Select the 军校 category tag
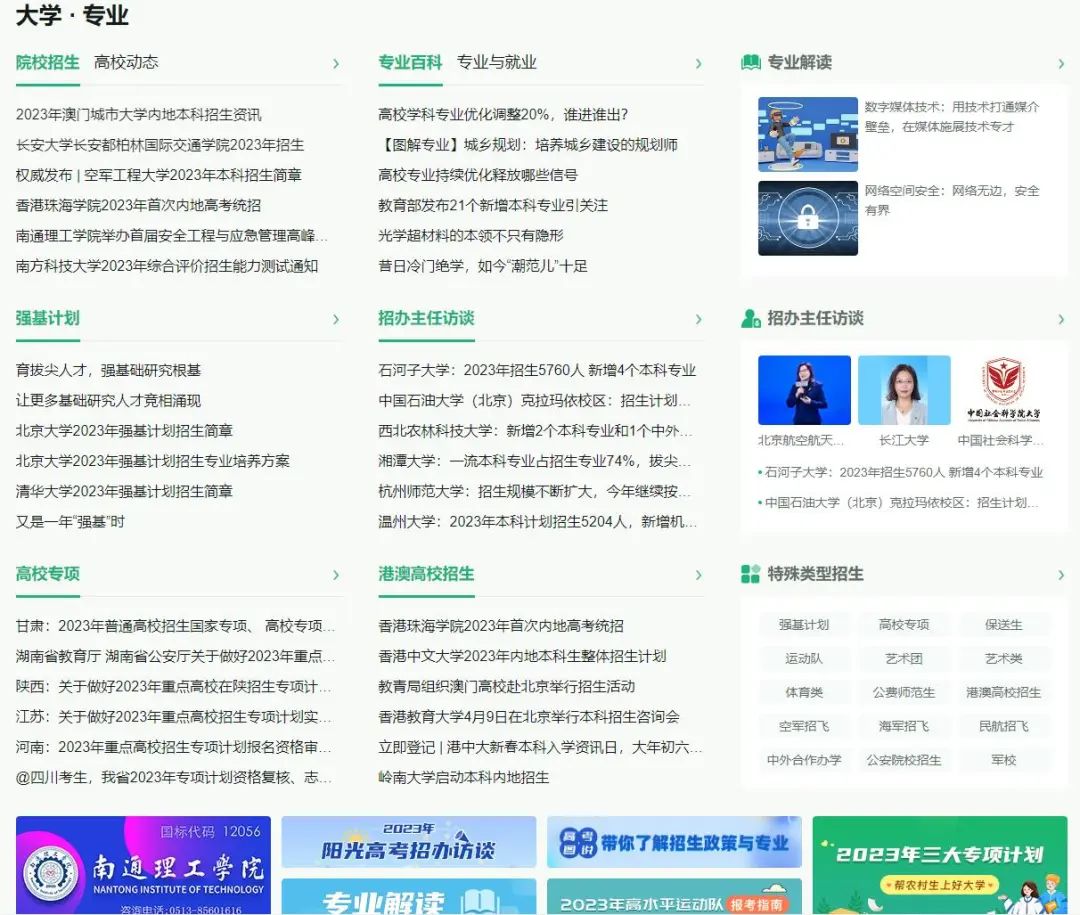Screen dimensions: 1080x915 click(x=1004, y=760)
